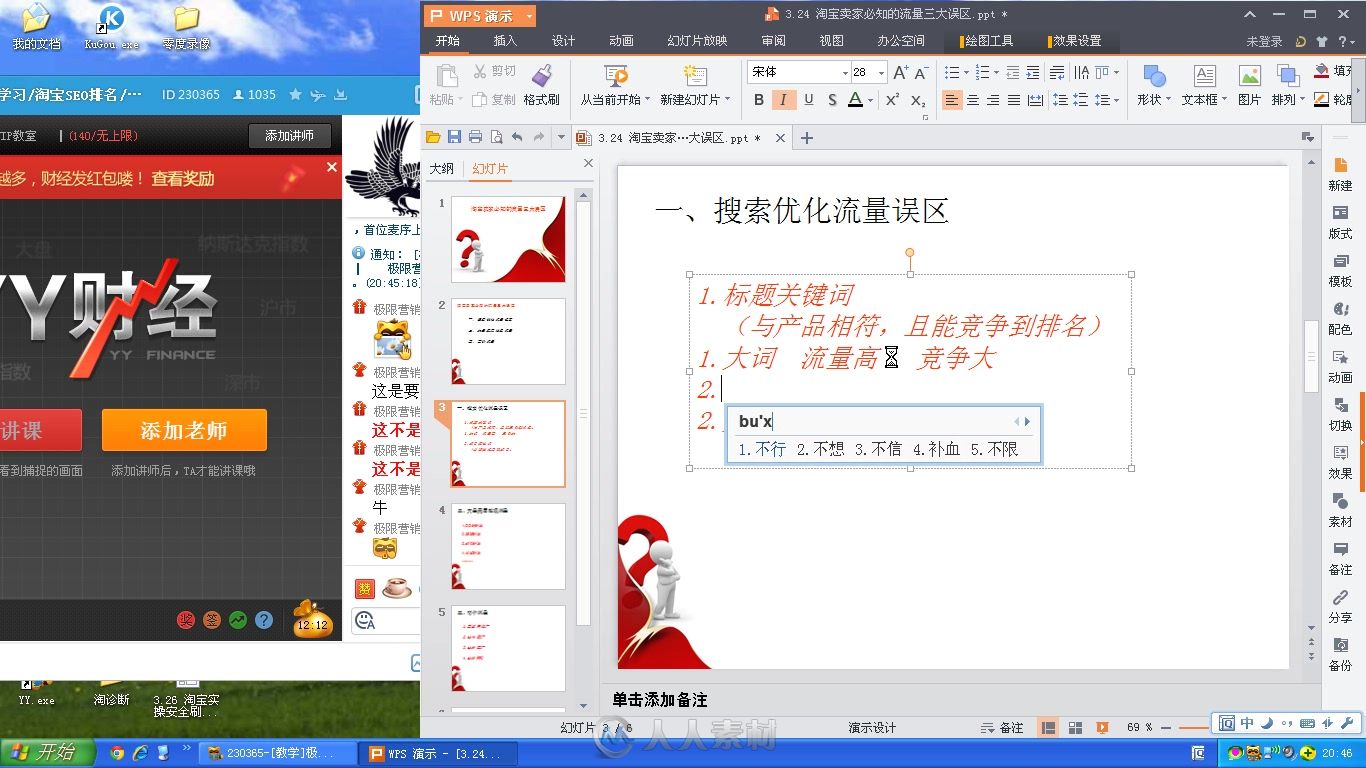Increase font size with the A+ icon
The height and width of the screenshot is (768, 1366).
[x=900, y=72]
